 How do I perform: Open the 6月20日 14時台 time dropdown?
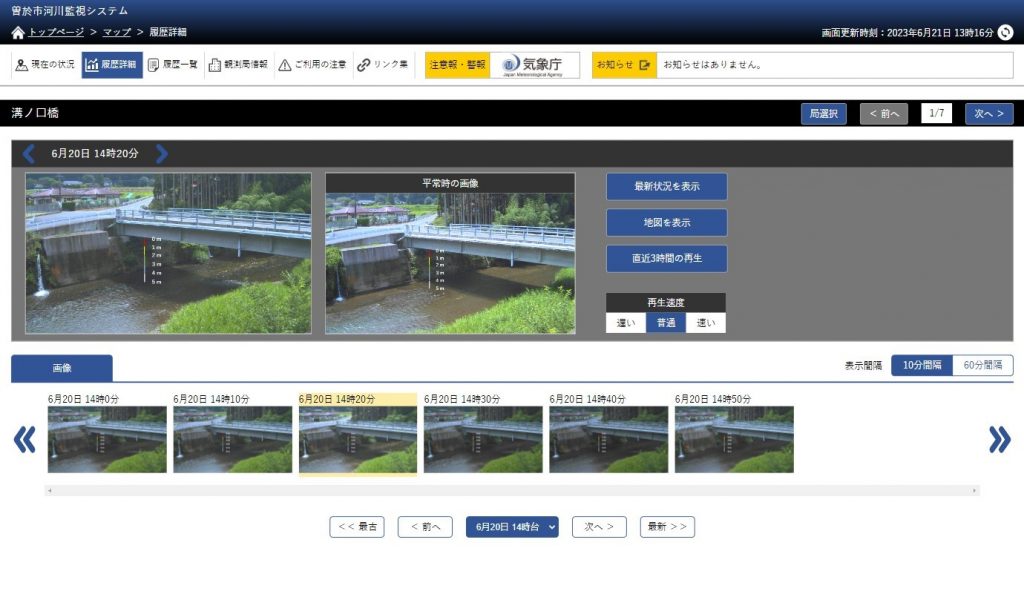tap(511, 527)
